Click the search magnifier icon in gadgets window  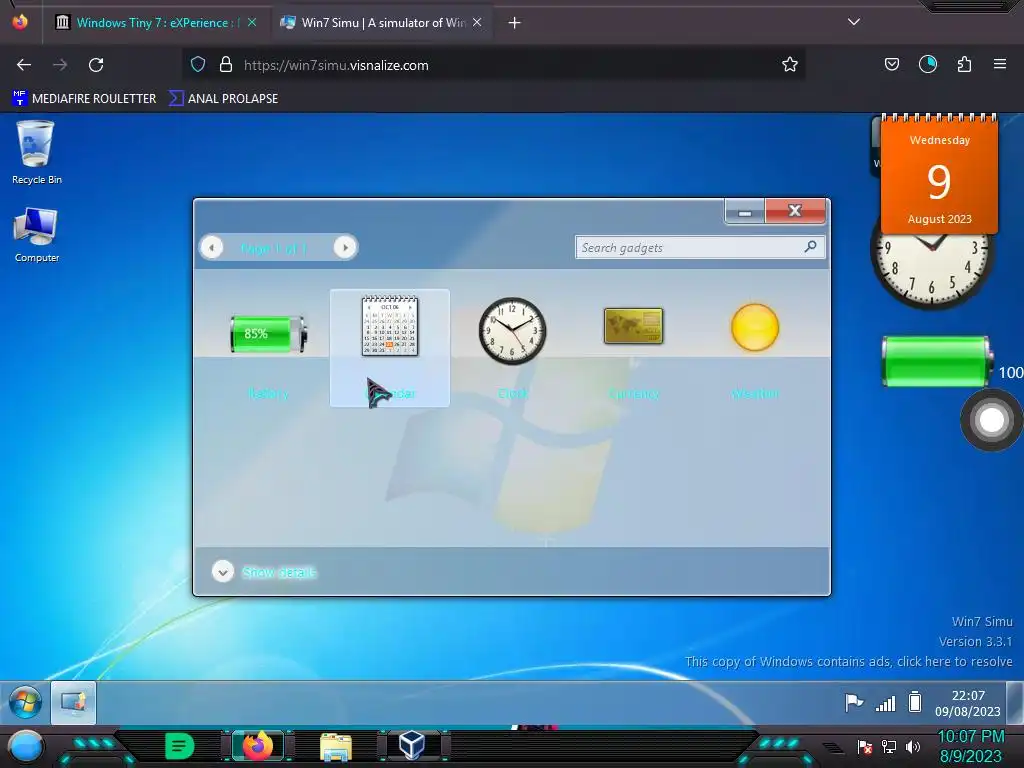pos(810,246)
